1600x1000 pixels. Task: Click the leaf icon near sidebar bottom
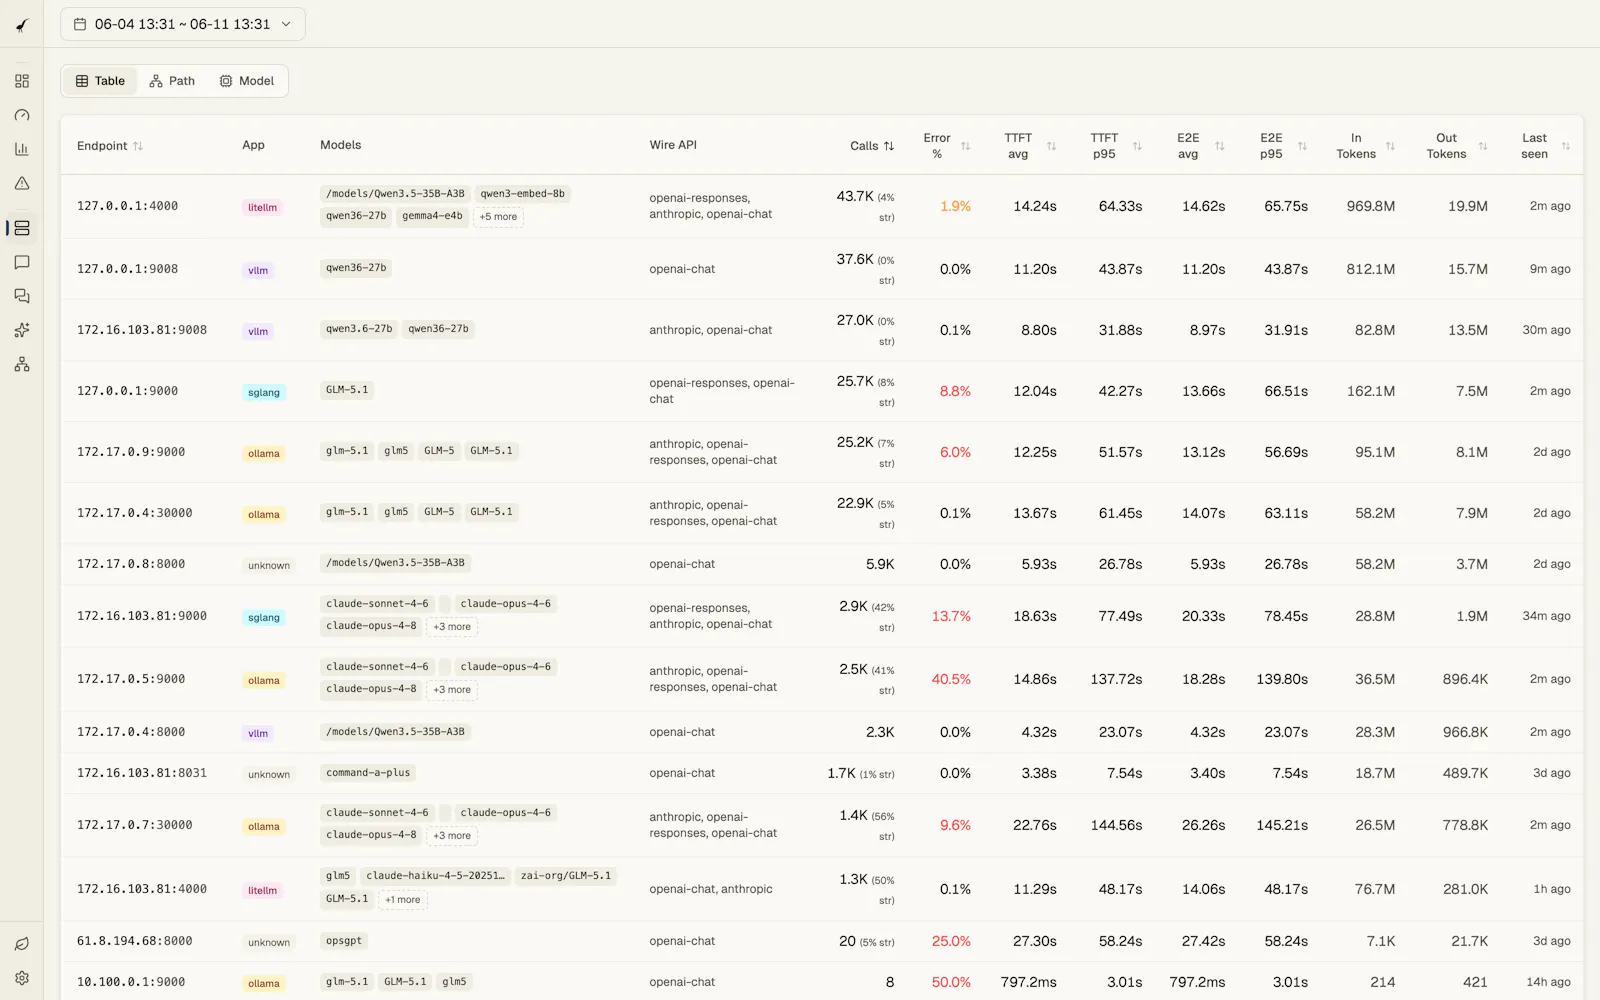(22, 944)
